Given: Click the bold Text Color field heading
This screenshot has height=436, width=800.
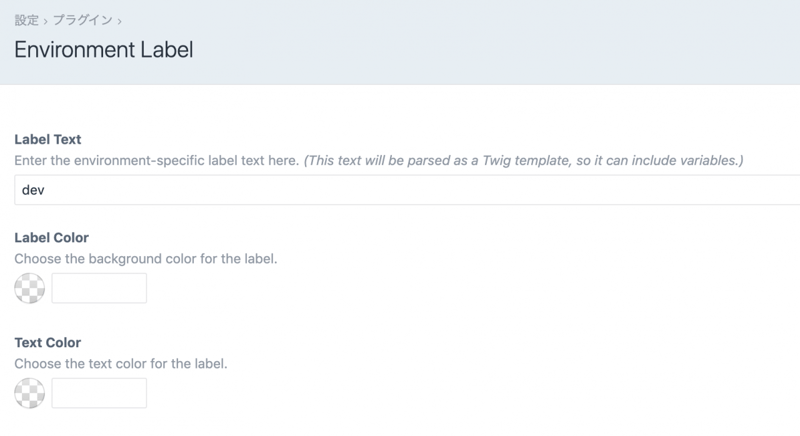Looking at the screenshot, I should (48, 342).
